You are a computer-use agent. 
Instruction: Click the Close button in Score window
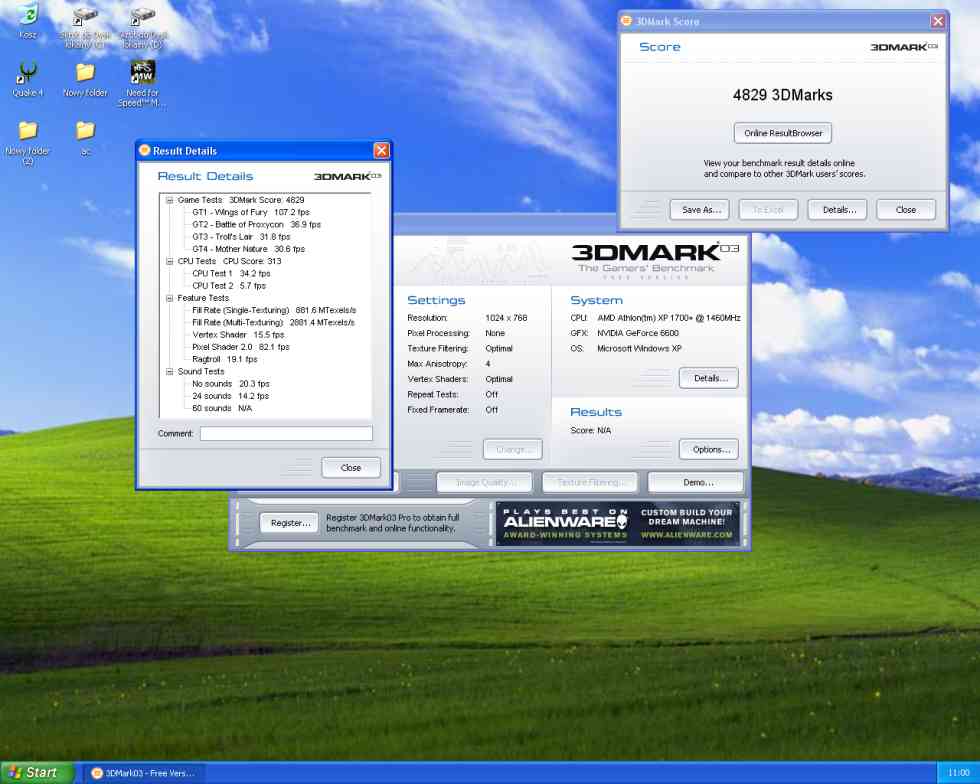click(906, 210)
